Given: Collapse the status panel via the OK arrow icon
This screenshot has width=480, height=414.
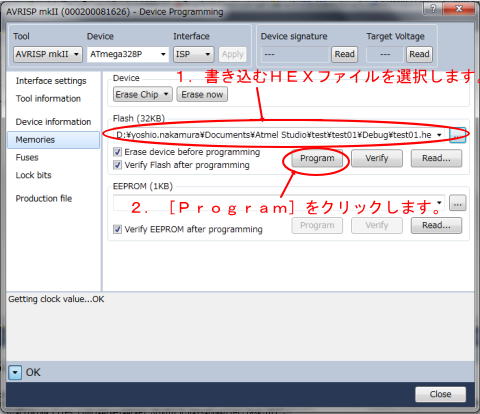Looking at the screenshot, I should (15, 372).
